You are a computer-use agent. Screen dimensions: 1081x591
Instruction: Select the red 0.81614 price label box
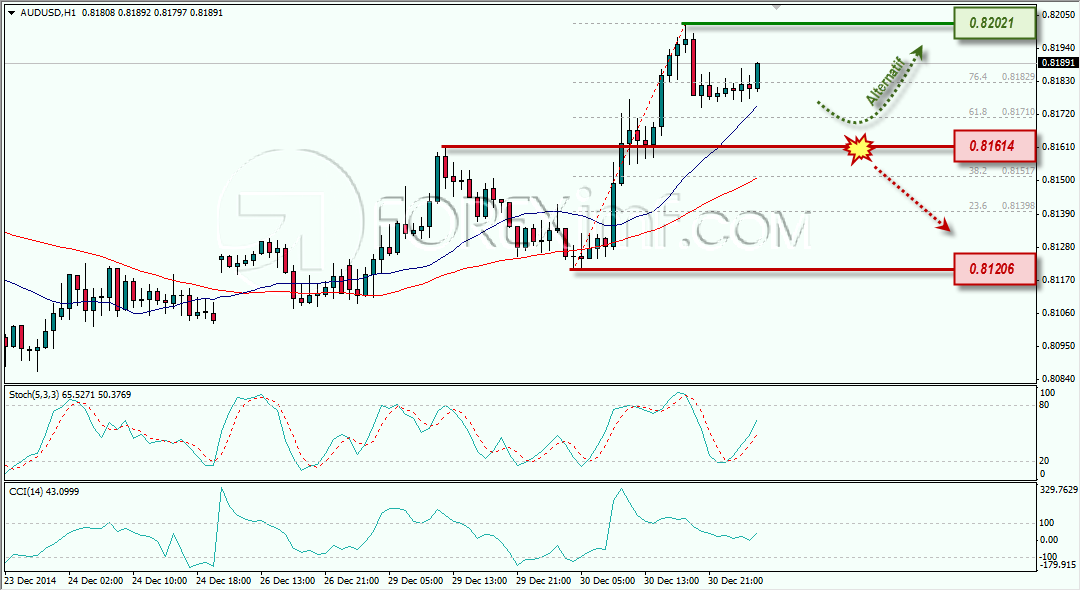(995, 146)
